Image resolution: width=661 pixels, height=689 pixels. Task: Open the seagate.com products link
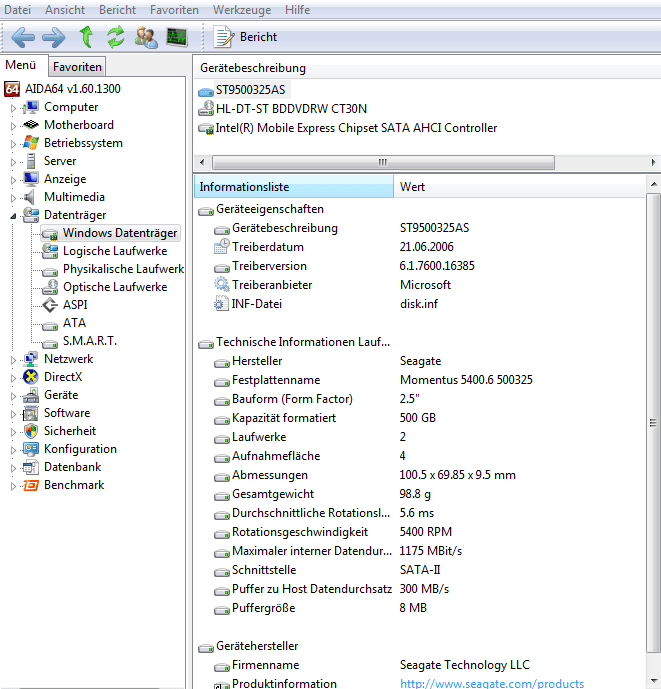pos(492,684)
